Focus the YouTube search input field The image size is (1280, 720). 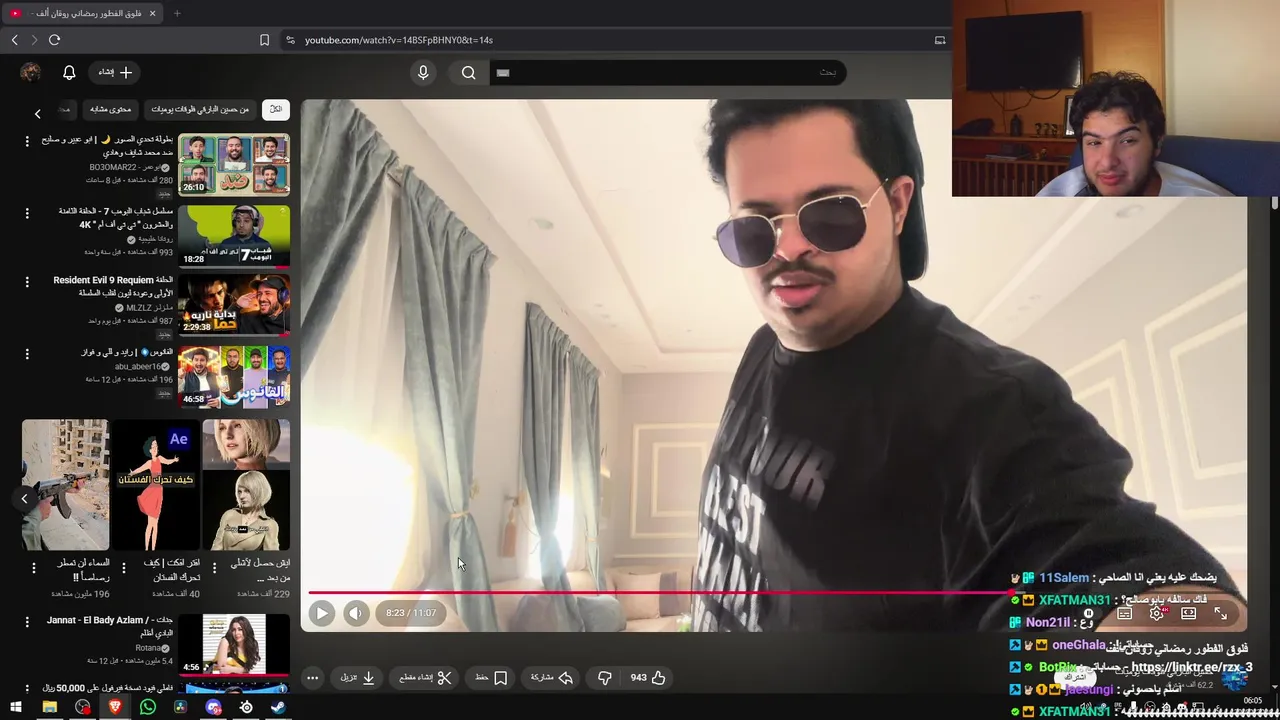click(668, 72)
